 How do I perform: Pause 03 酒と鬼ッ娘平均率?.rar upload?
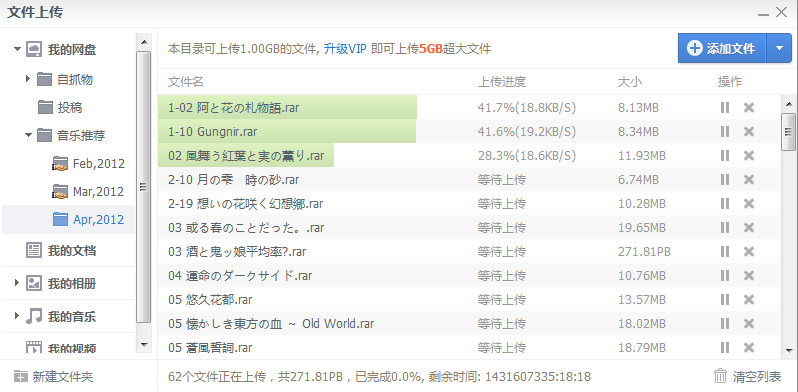coord(725,251)
